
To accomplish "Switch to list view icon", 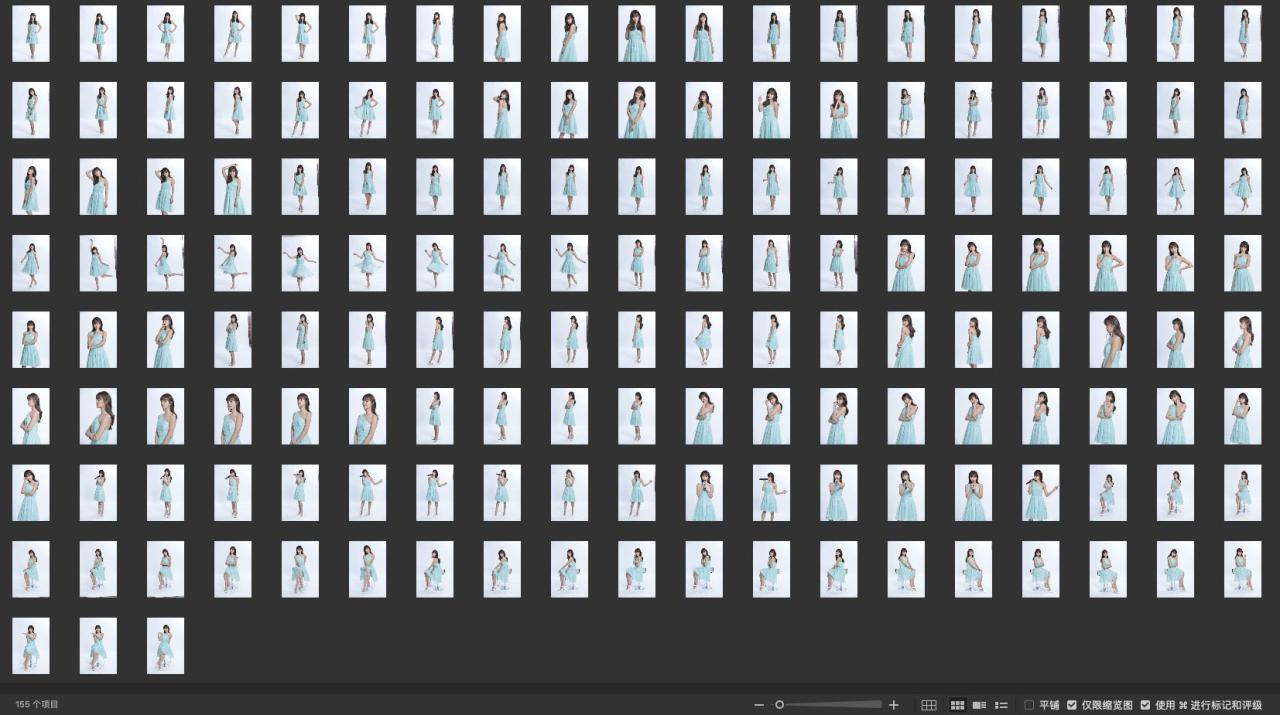I will click(x=1001, y=705).
